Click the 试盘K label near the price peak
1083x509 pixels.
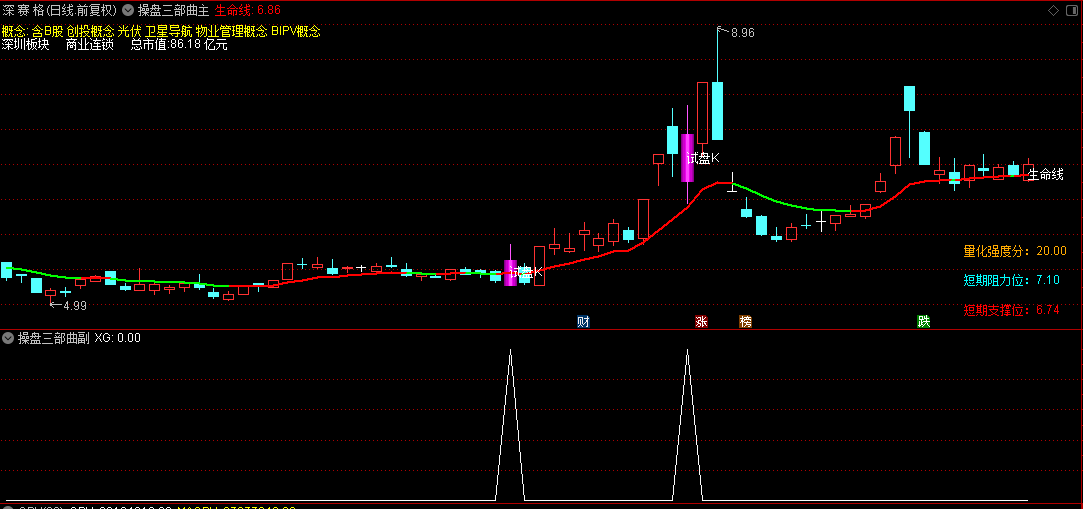tap(702, 158)
